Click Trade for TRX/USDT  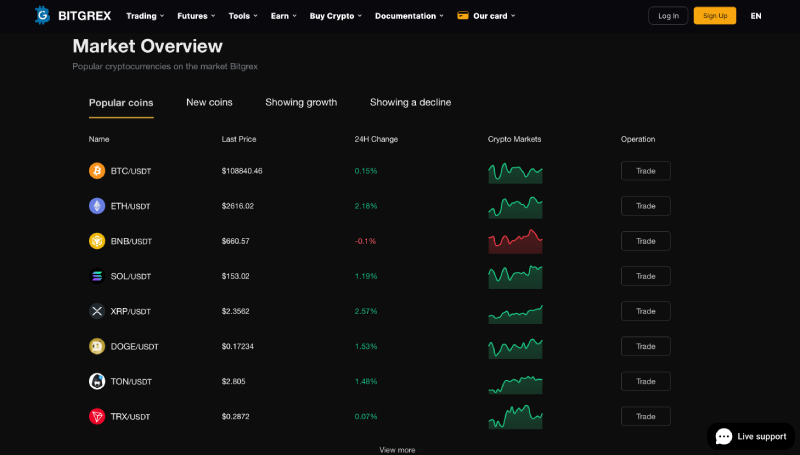[645, 416]
